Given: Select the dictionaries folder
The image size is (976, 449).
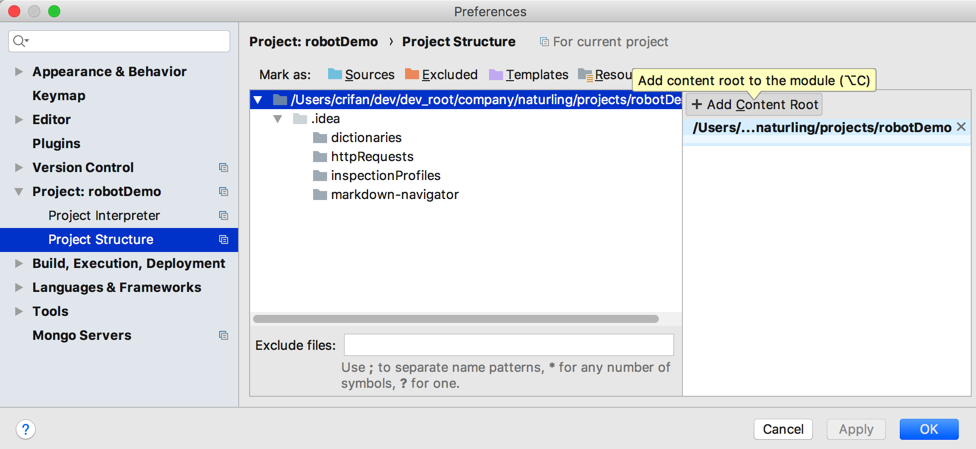Looking at the screenshot, I should pyautogui.click(x=366, y=138).
